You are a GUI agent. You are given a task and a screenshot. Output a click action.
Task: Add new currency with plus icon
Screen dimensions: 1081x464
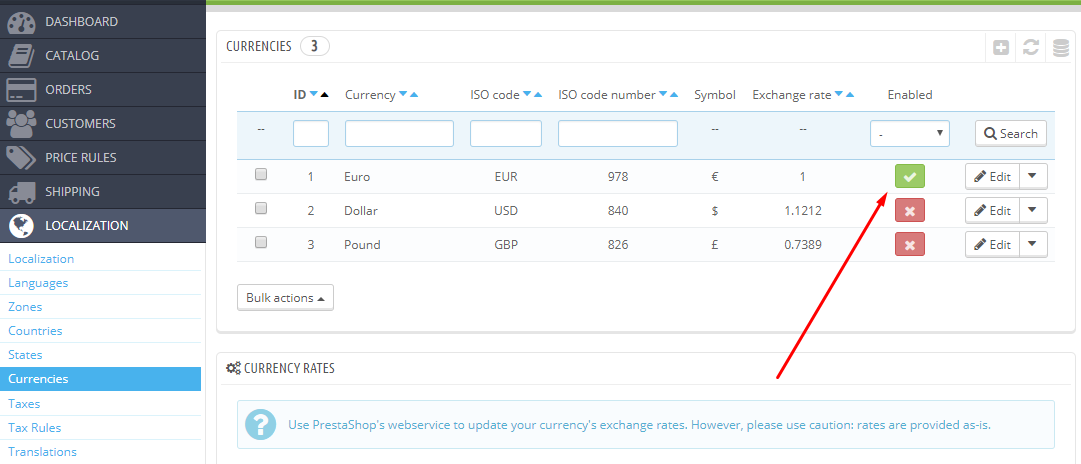click(x=1000, y=48)
